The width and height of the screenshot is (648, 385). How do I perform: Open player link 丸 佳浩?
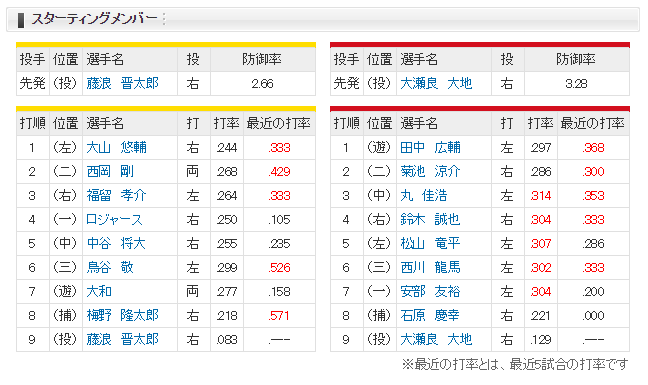click(424, 195)
